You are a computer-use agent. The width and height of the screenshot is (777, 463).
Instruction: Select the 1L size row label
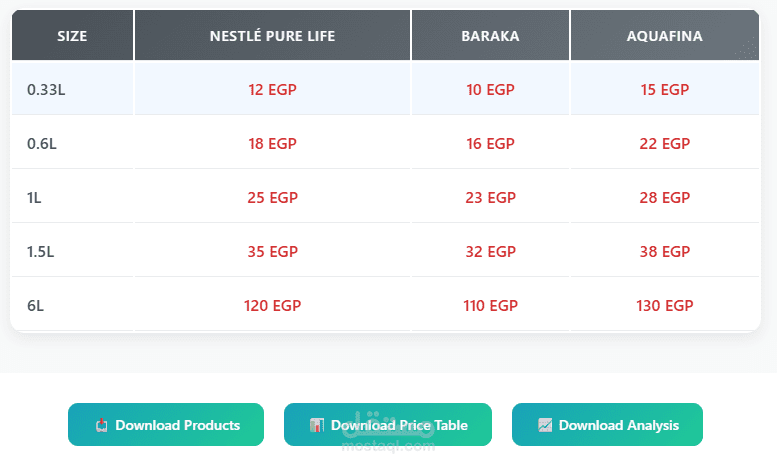coord(34,197)
